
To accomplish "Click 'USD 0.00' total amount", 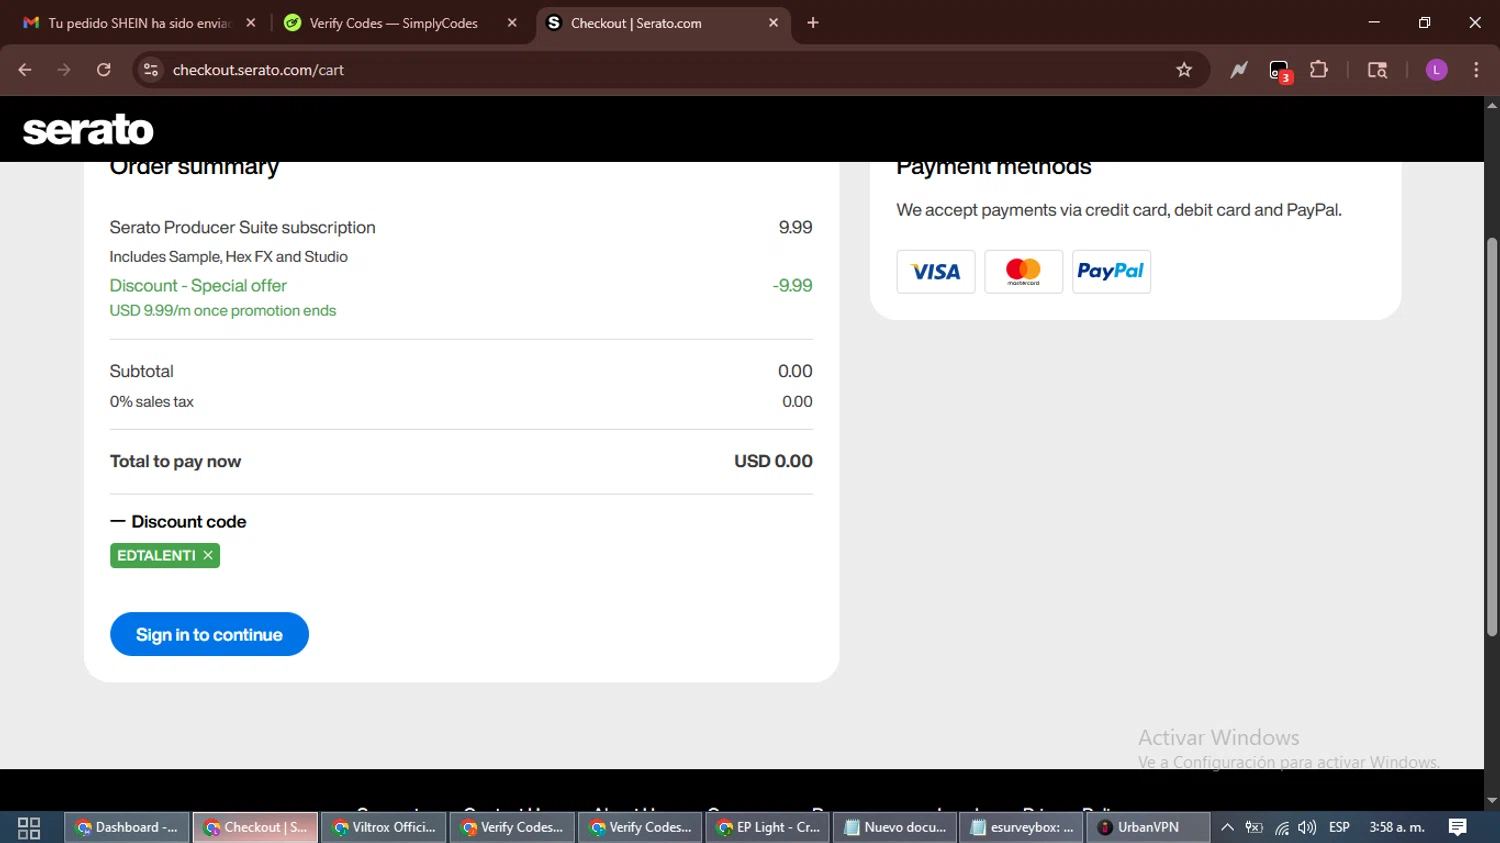I will [773, 461].
